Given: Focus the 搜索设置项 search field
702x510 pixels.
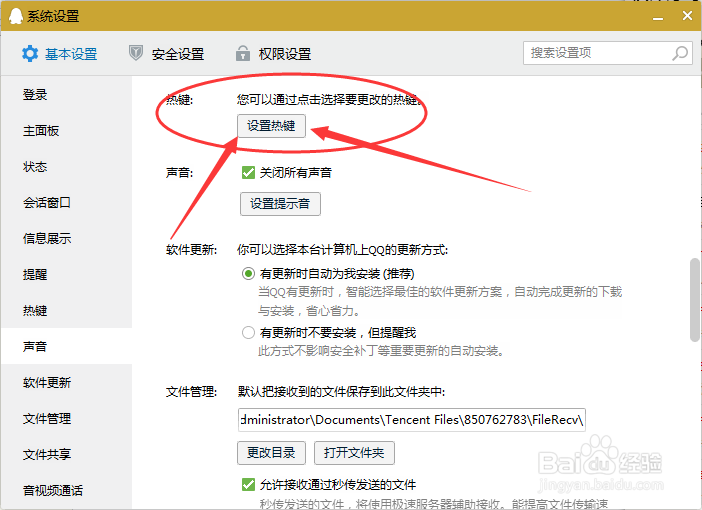Looking at the screenshot, I should click(x=608, y=53).
